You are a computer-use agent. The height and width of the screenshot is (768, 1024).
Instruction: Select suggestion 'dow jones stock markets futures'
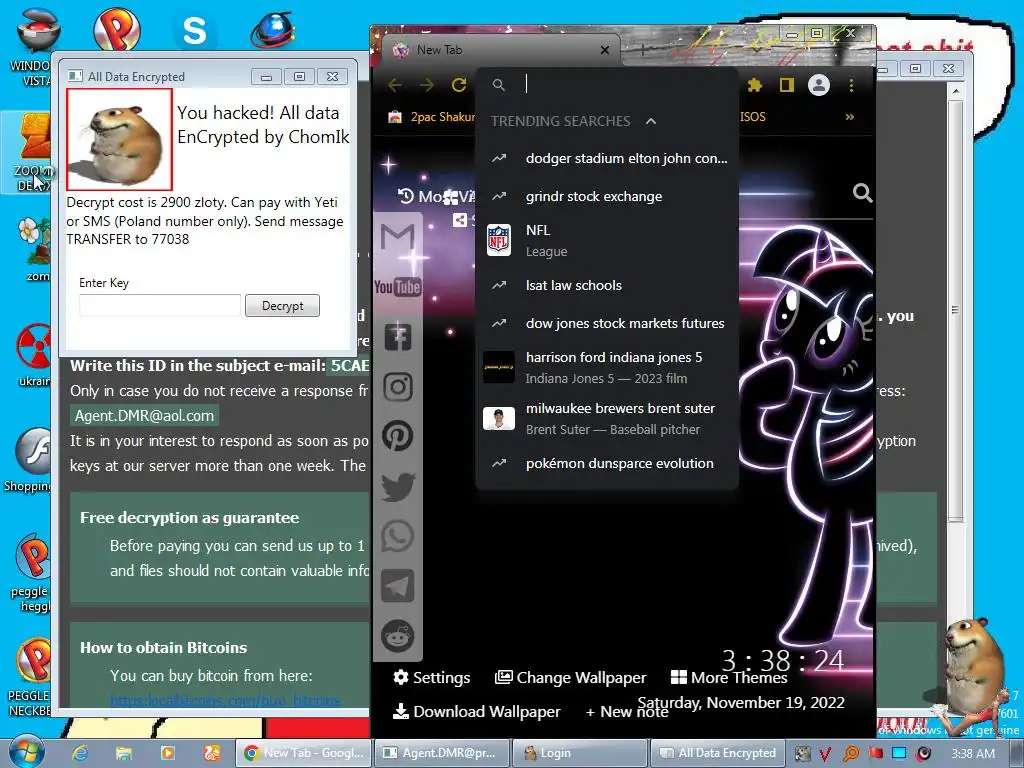point(607,323)
